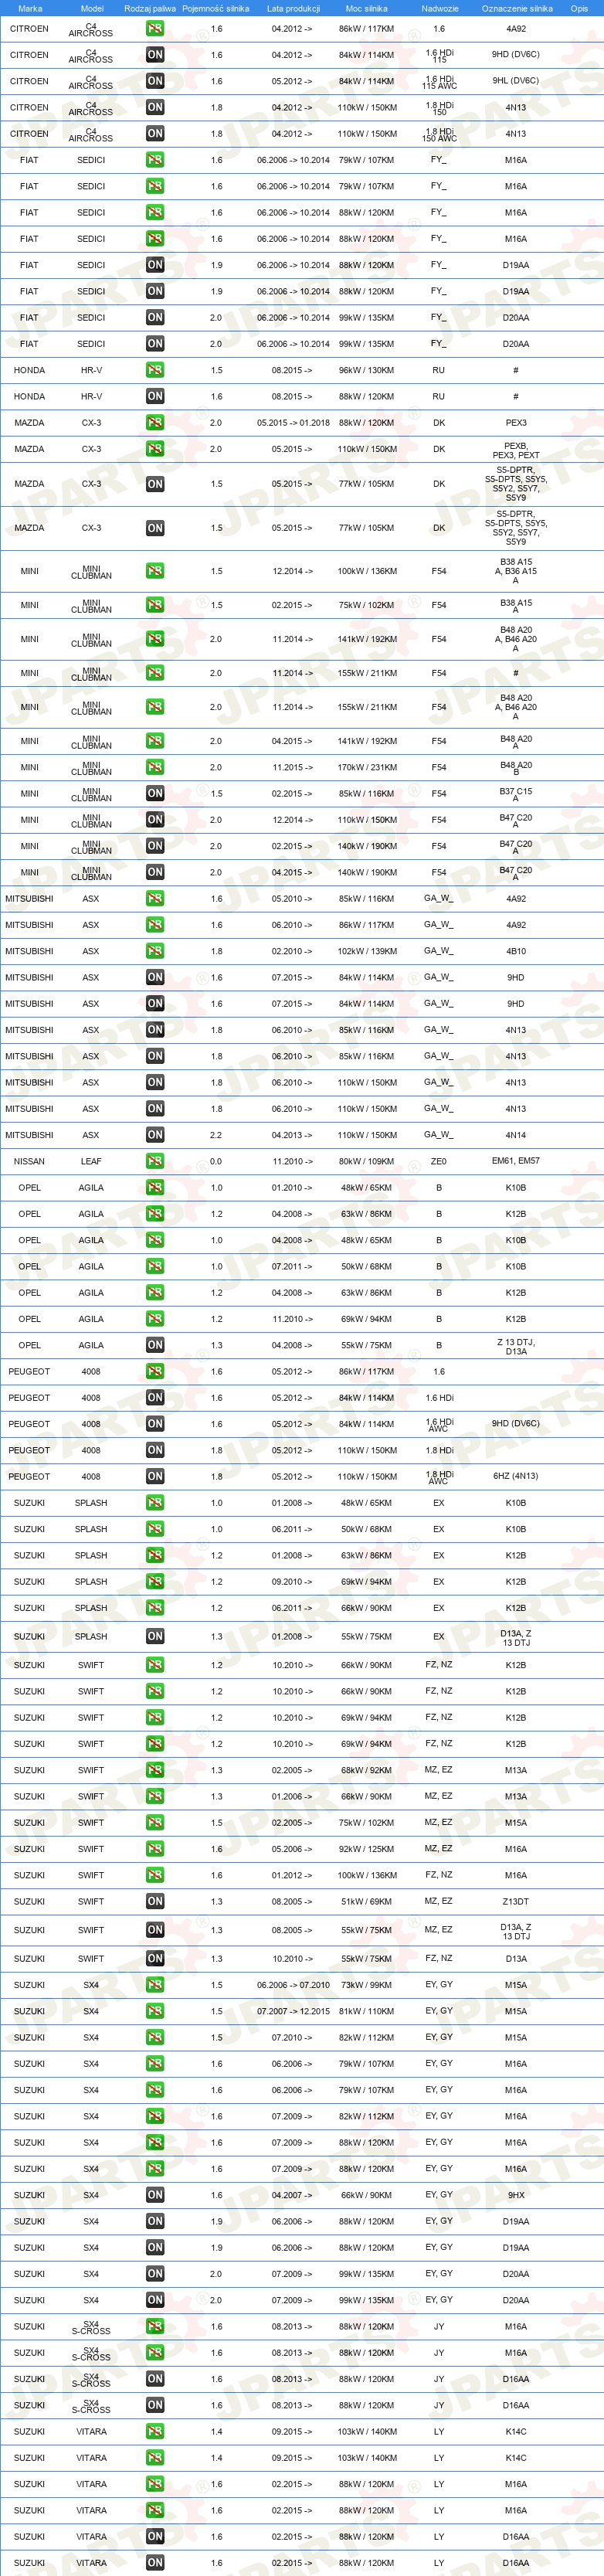Click the Oznaczenie silnika column header
Image resolution: width=604 pixels, height=2576 pixels.
pos(517,8)
